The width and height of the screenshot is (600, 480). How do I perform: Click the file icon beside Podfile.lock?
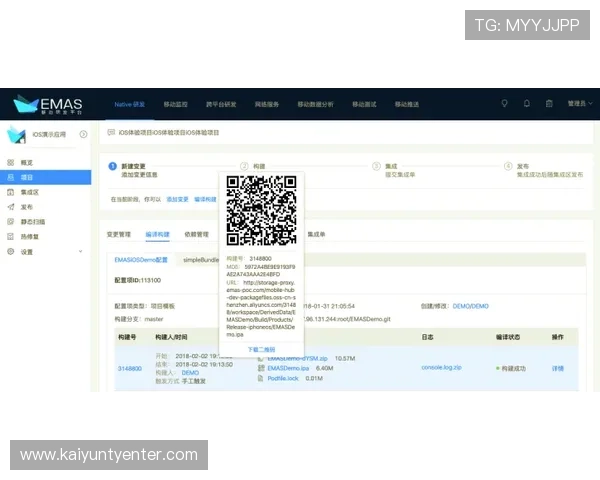(x=261, y=378)
